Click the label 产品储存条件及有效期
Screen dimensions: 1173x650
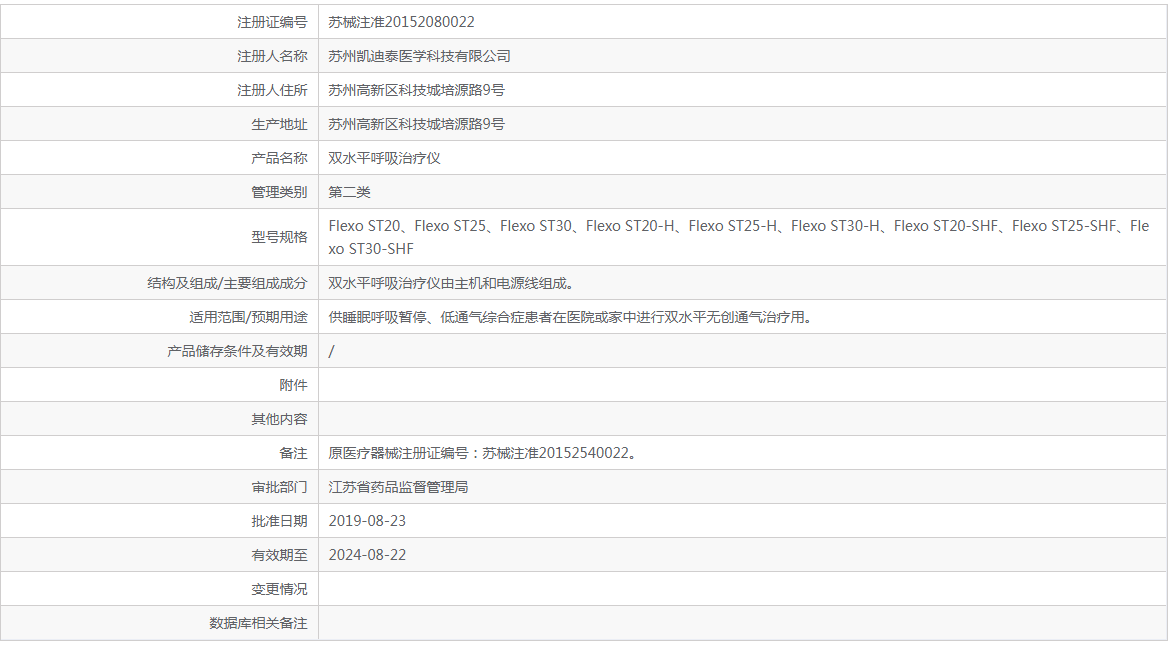point(237,352)
